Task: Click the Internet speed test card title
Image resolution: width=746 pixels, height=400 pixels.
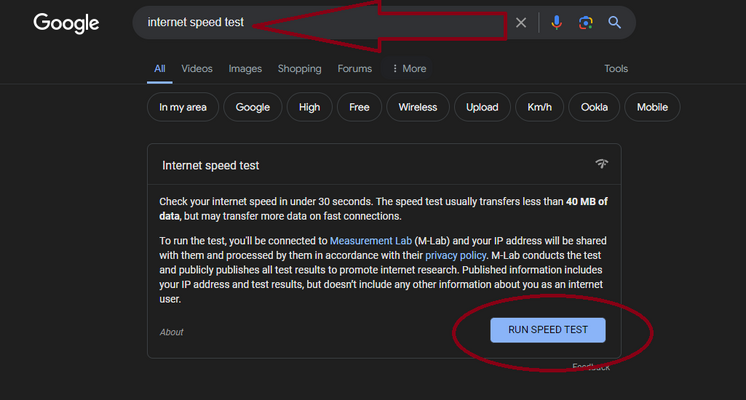Action: (x=210, y=166)
